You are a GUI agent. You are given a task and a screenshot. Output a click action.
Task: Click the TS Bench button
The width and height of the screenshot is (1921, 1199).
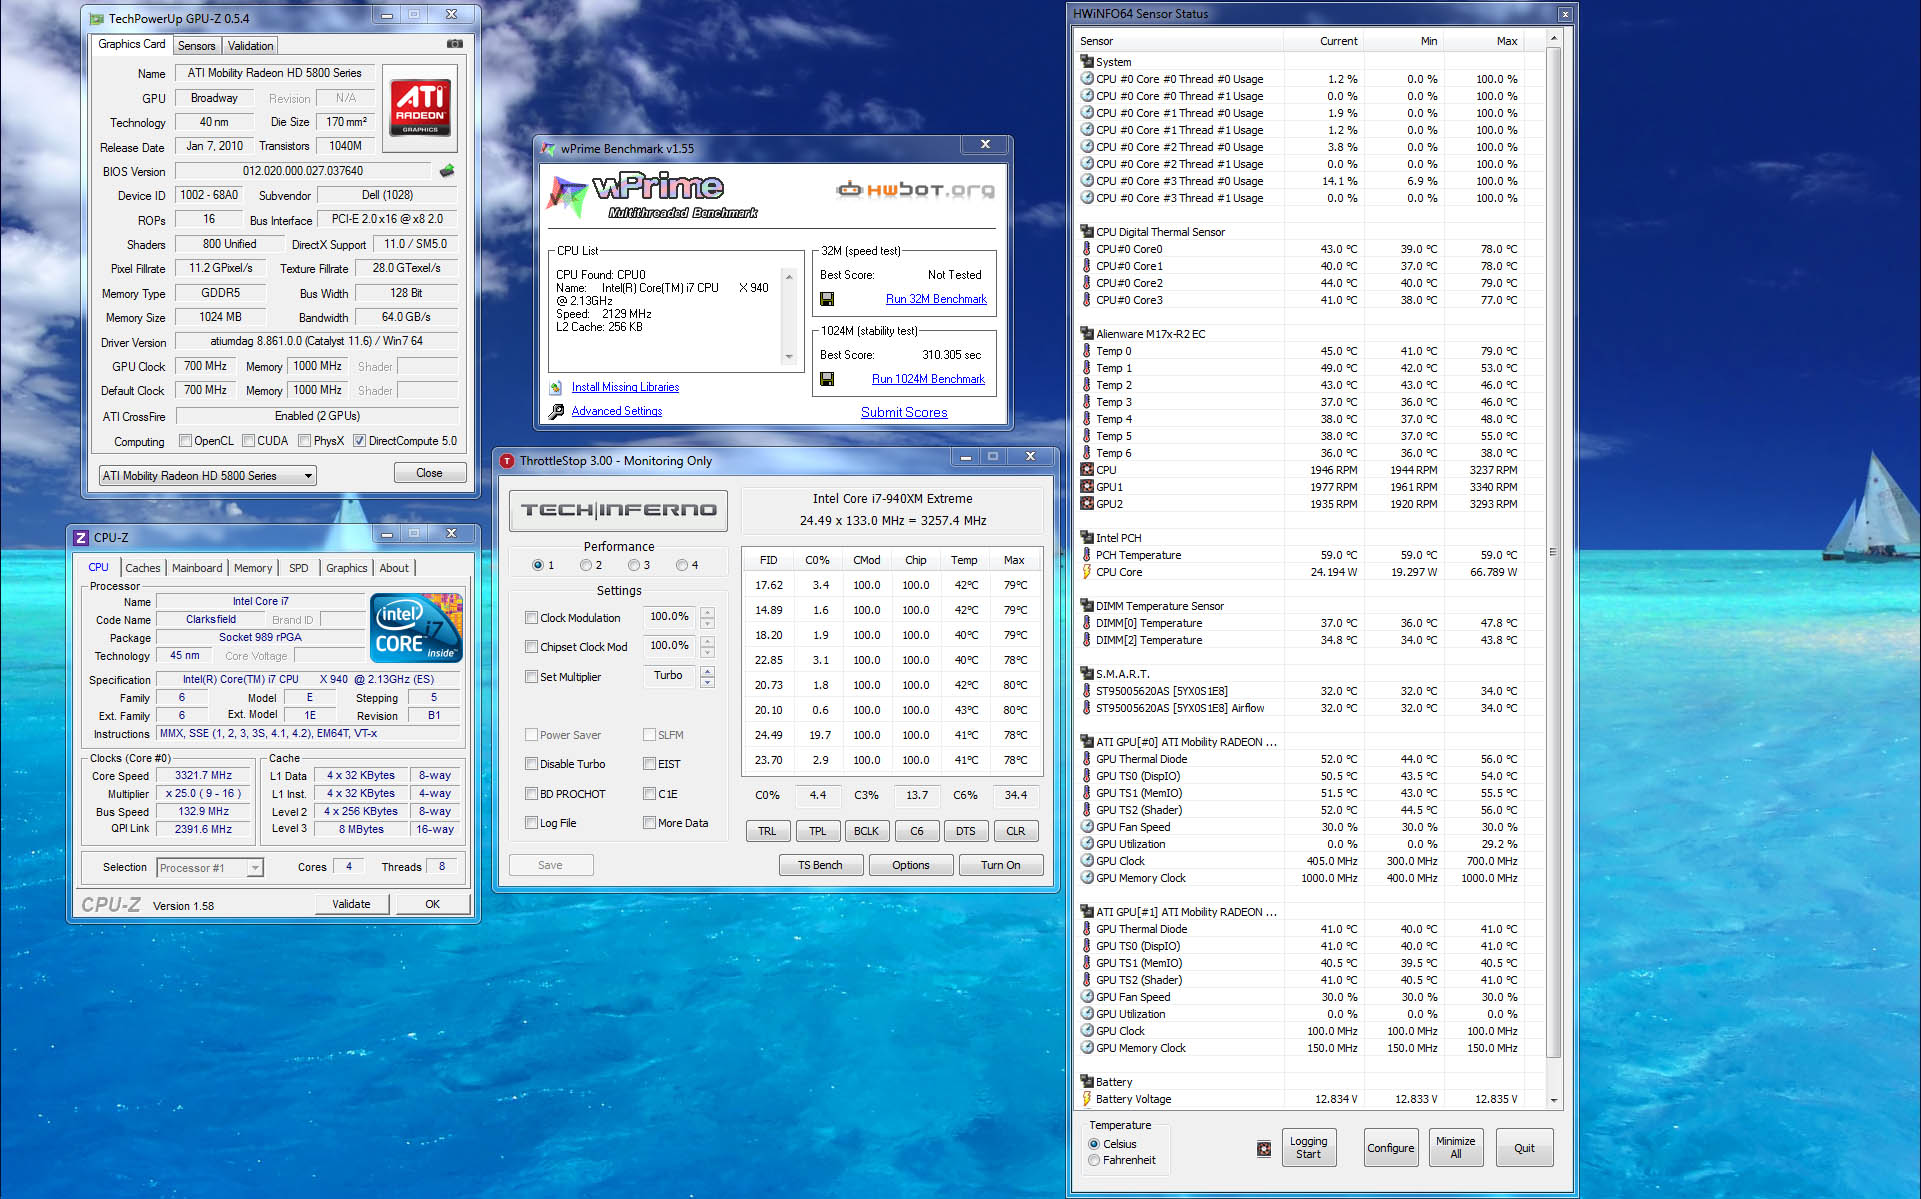point(820,865)
